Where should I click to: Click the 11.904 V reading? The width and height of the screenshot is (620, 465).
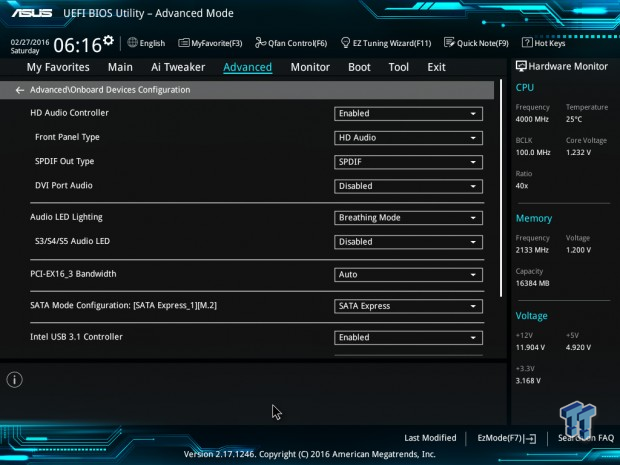pyautogui.click(x=530, y=347)
